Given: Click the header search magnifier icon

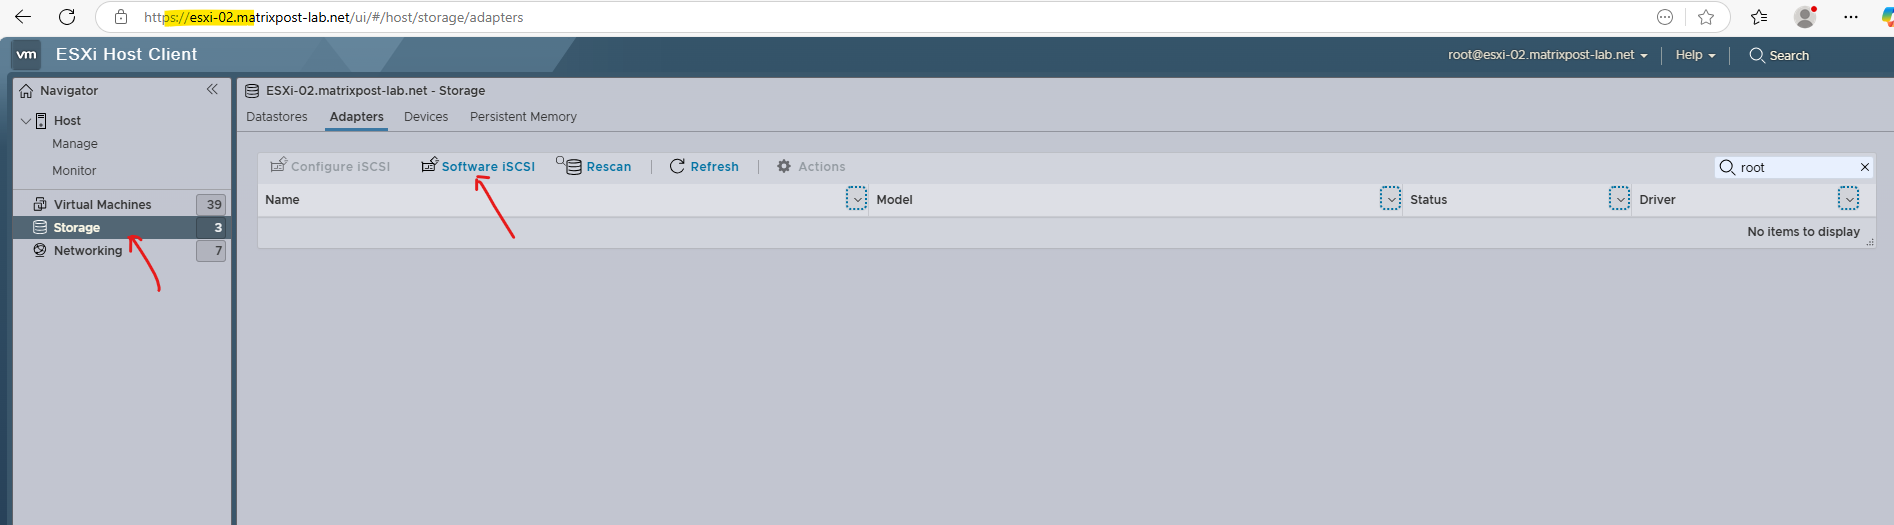Looking at the screenshot, I should pyautogui.click(x=1756, y=55).
